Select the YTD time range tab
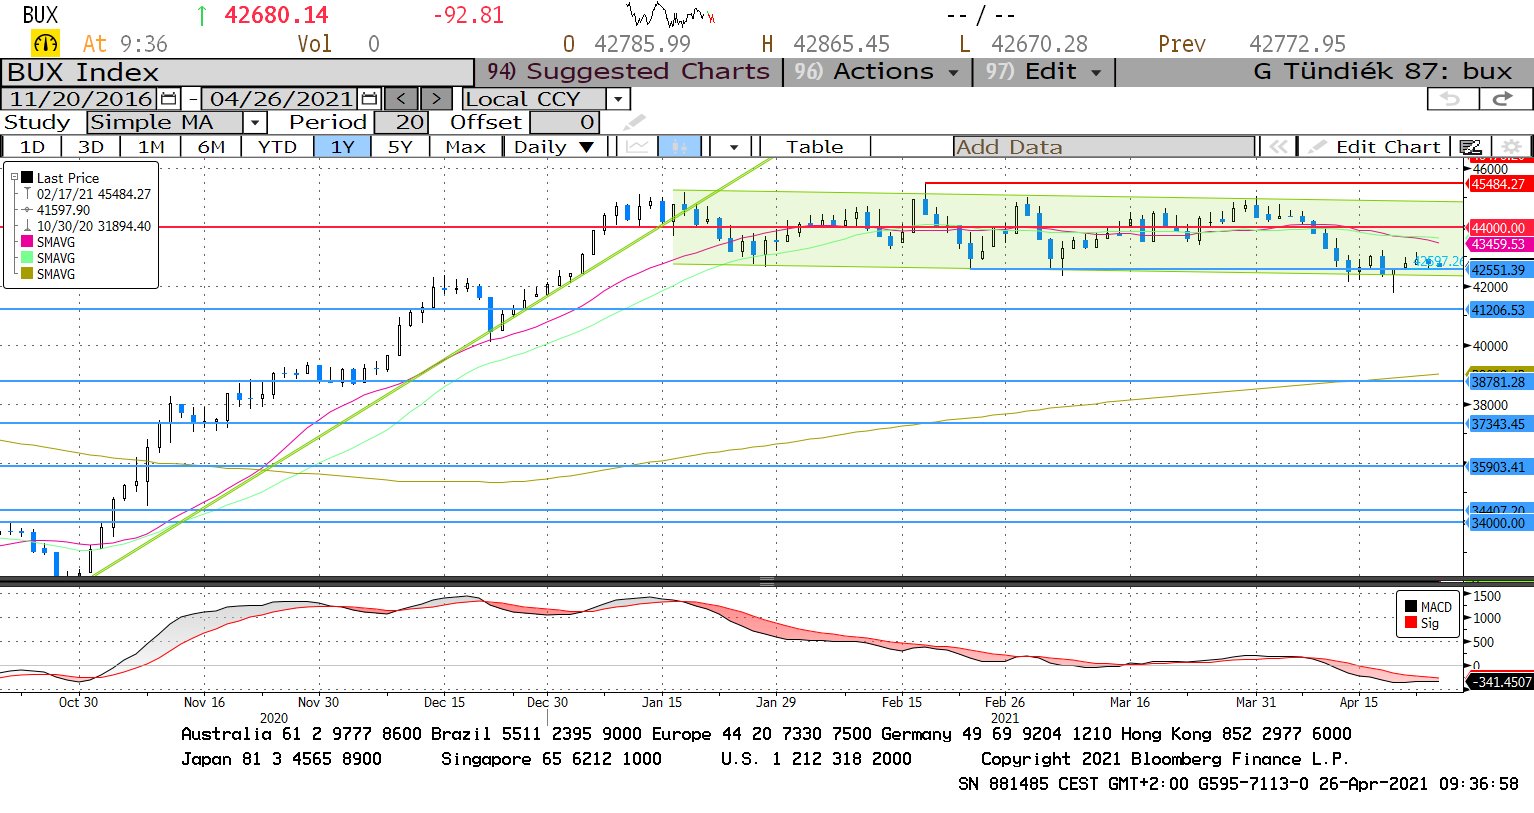 click(277, 147)
